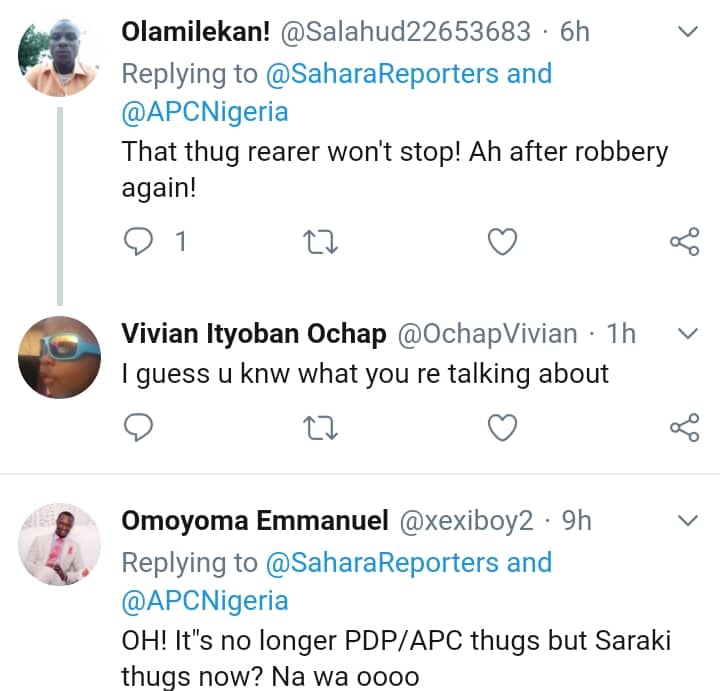Viewport: 720px width, 691px height.
Task: Click the Omoyoma Emmanuel display name
Action: (254, 521)
